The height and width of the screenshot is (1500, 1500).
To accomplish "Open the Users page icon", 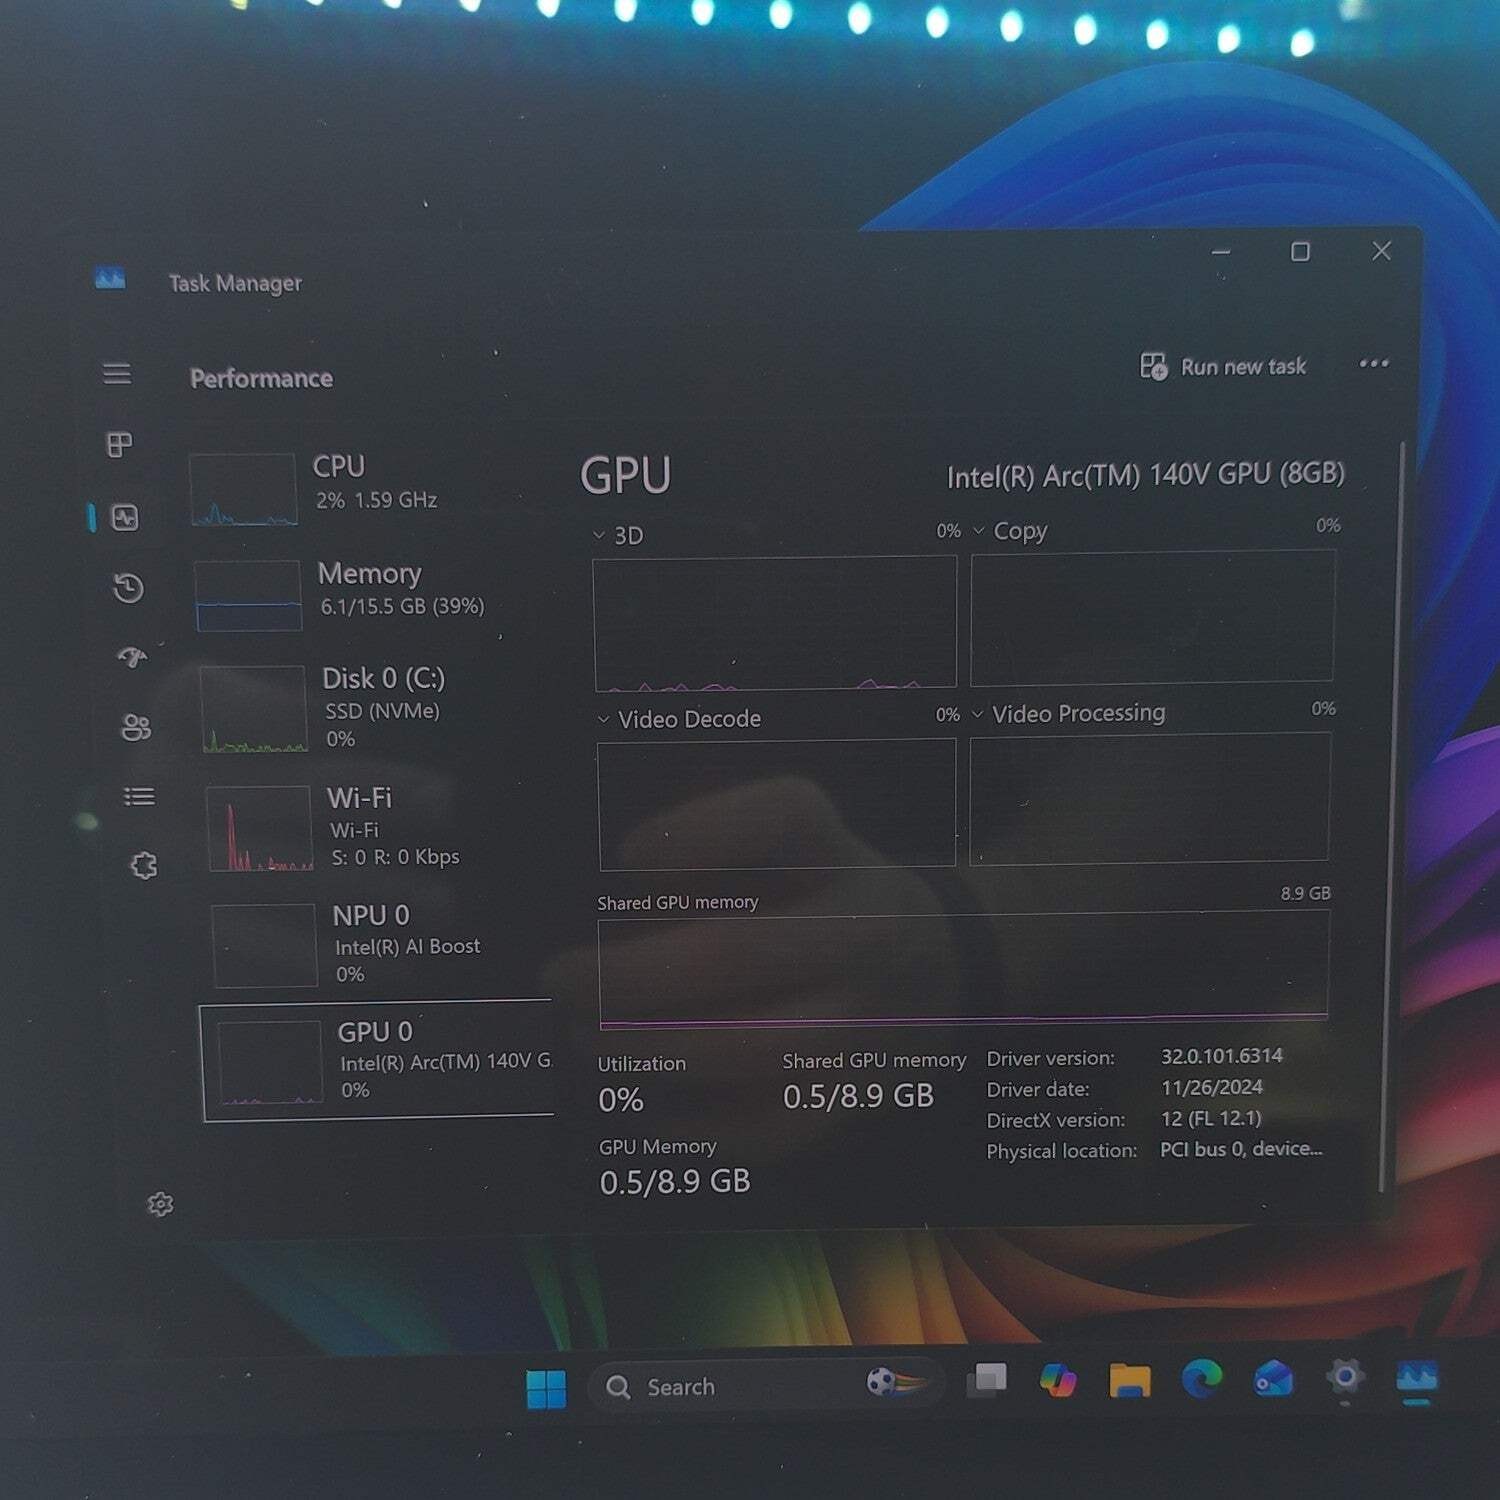I will 136,727.
